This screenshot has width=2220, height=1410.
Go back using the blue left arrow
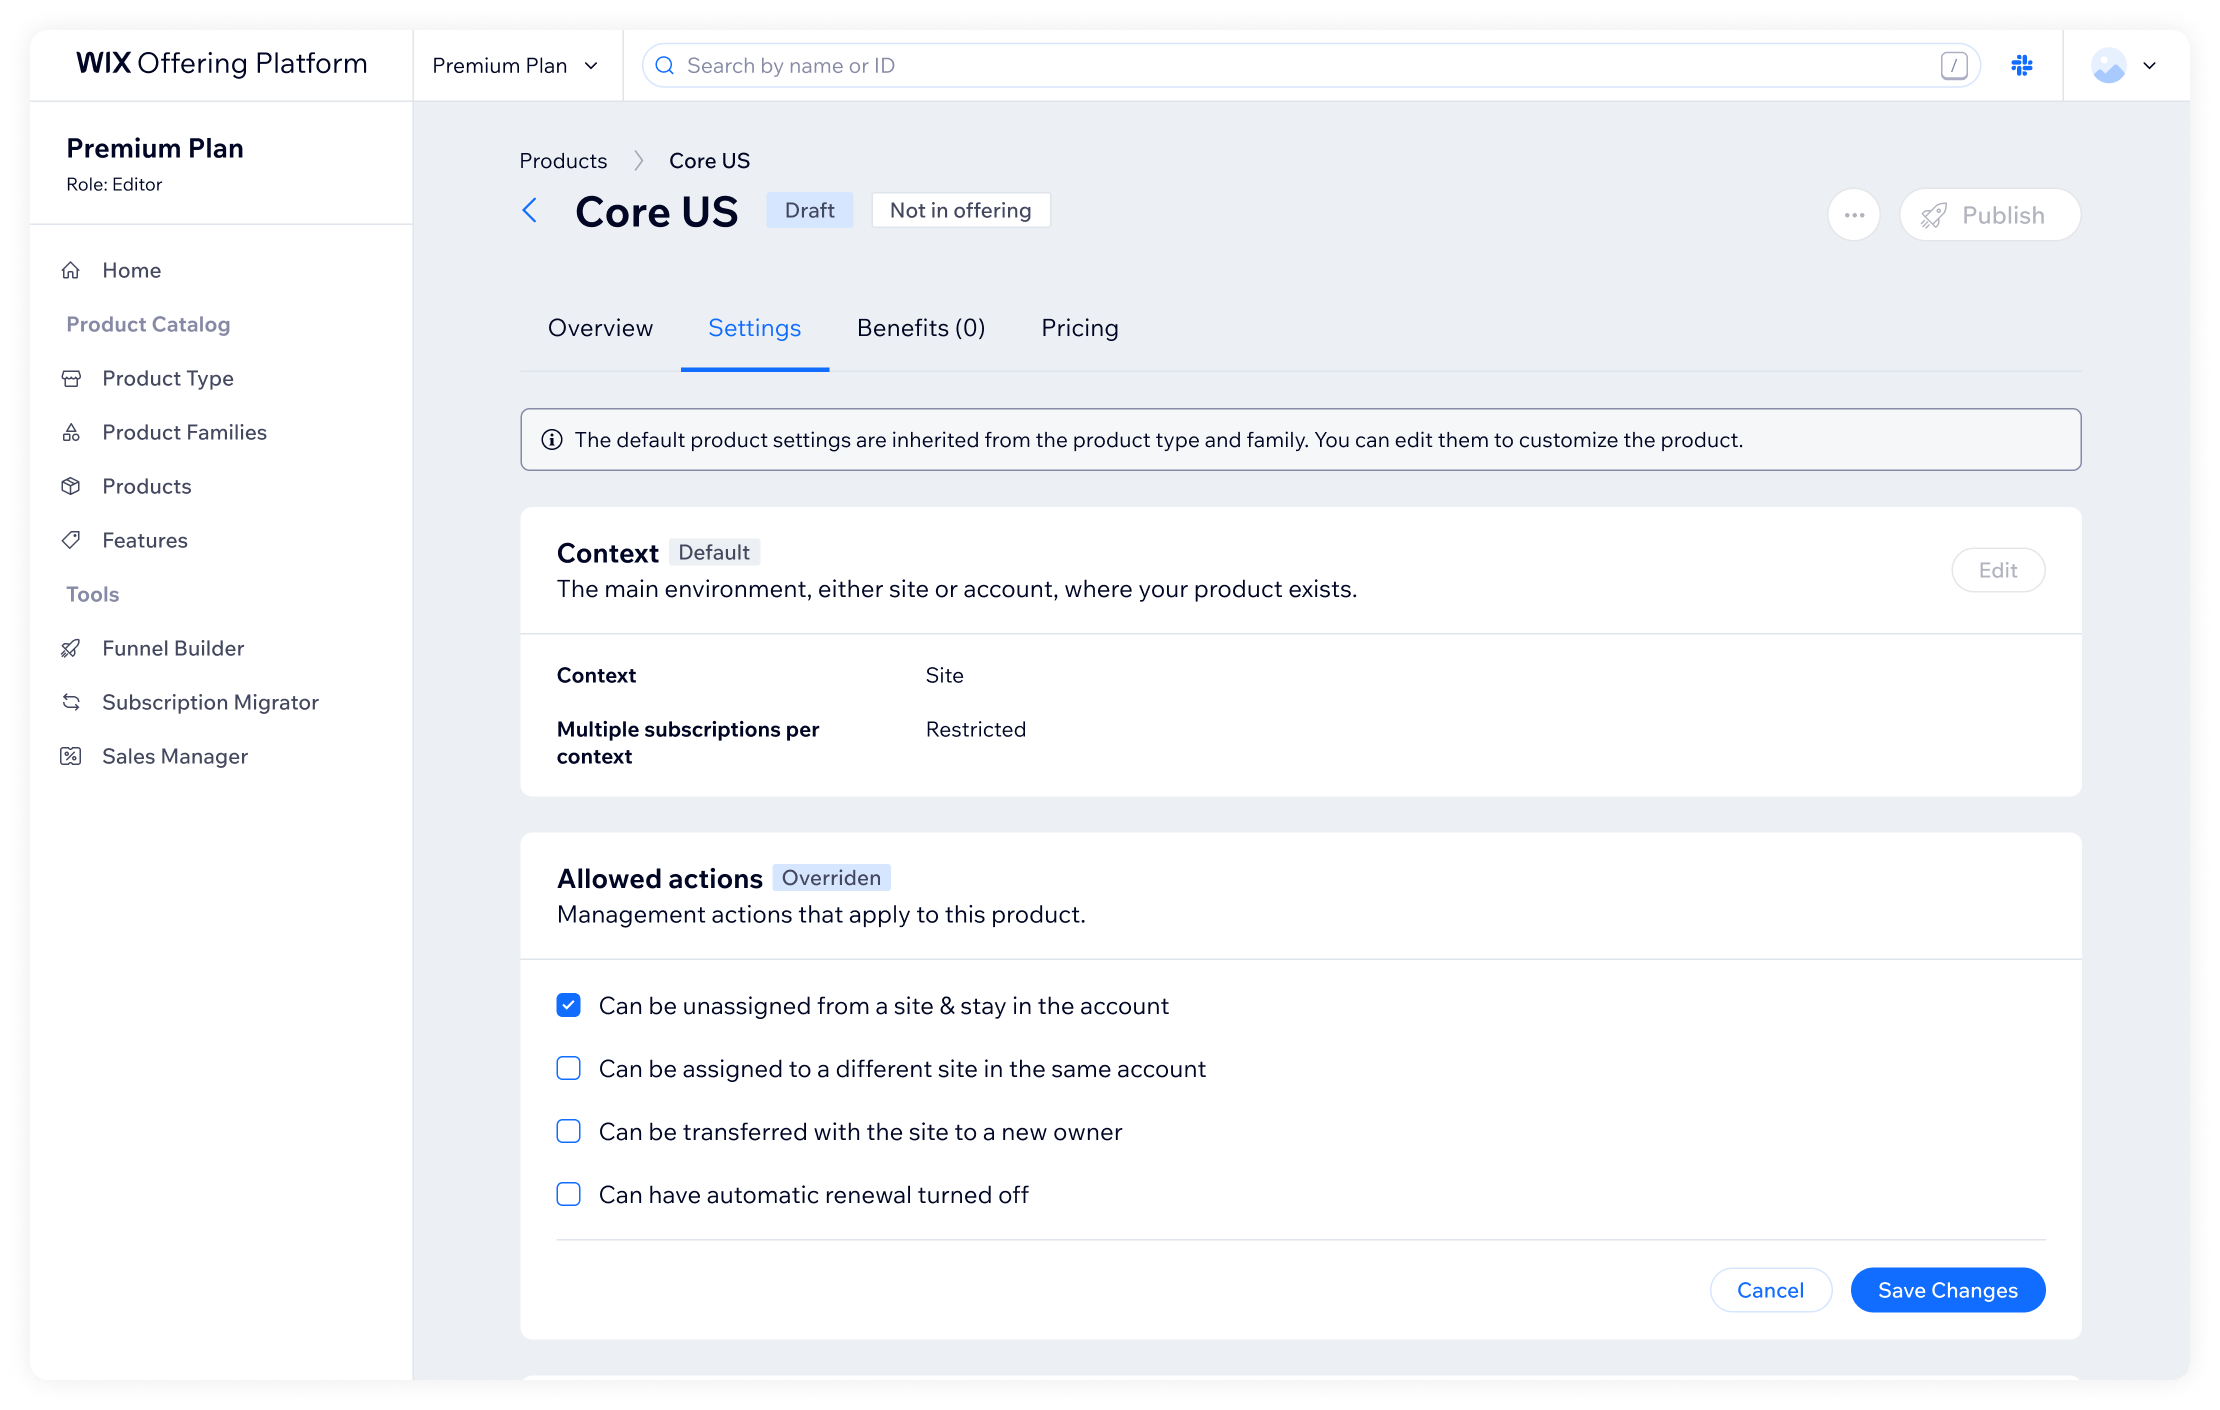coord(530,211)
